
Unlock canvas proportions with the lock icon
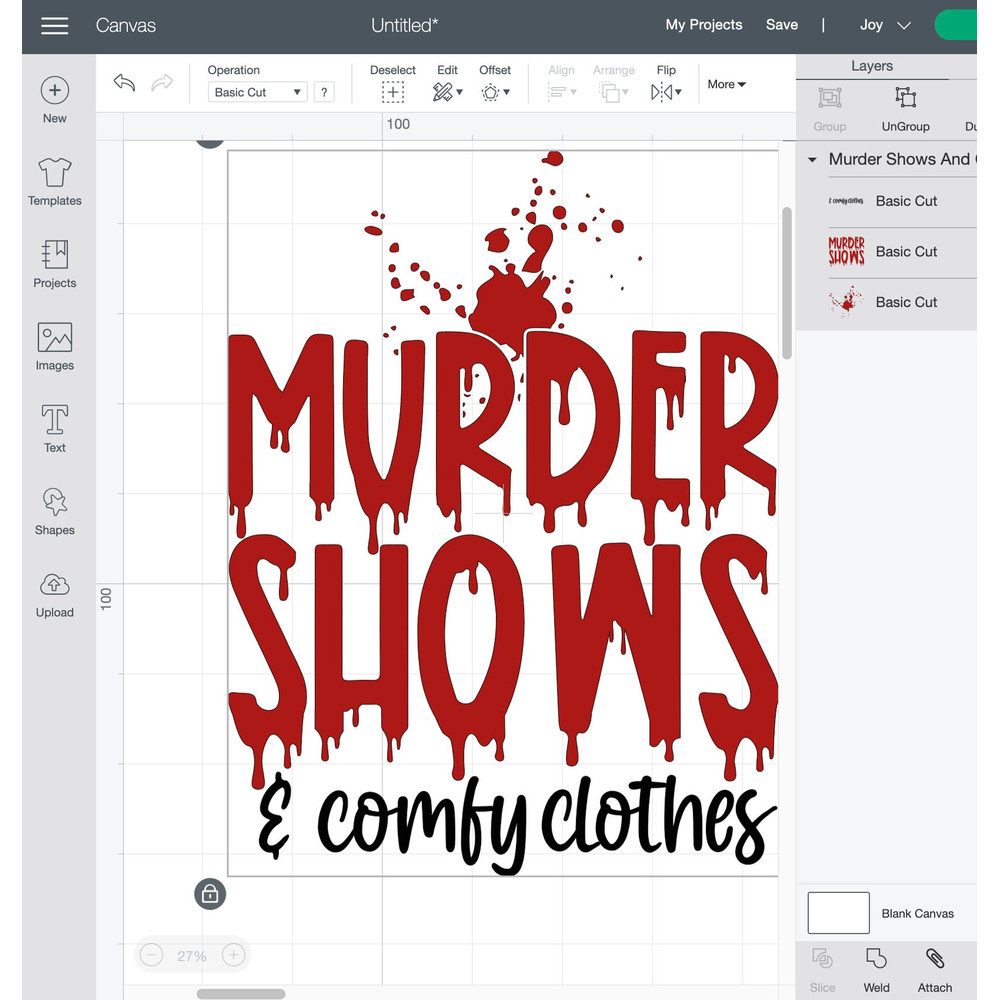[210, 893]
